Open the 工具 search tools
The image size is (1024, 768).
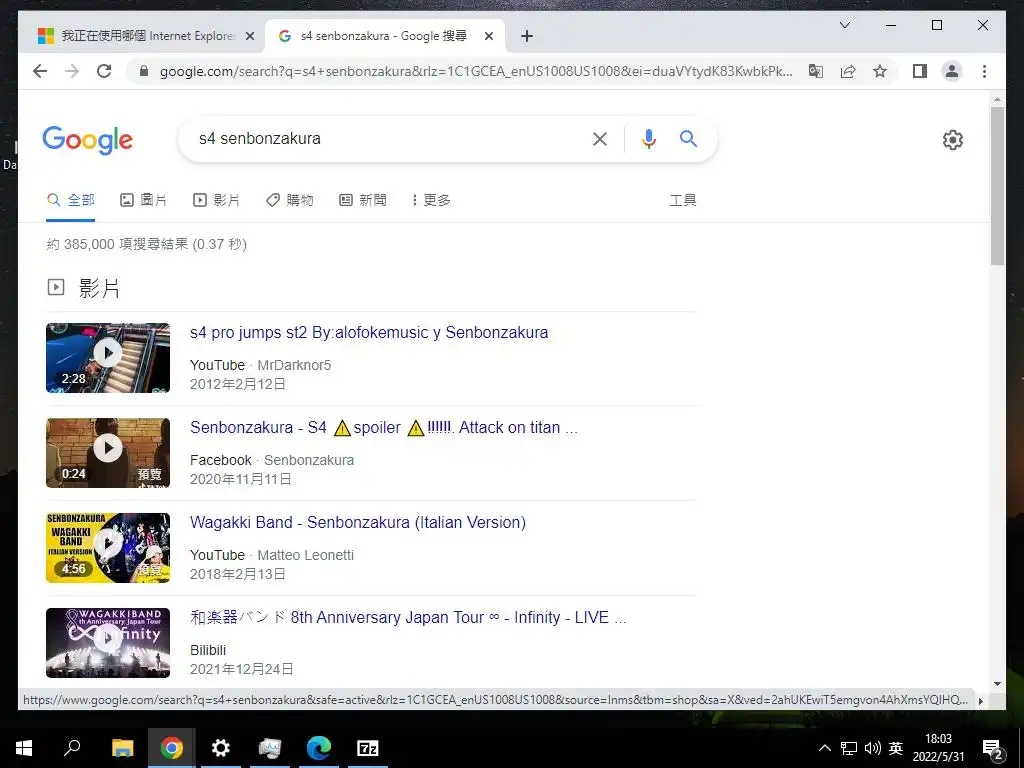click(682, 200)
